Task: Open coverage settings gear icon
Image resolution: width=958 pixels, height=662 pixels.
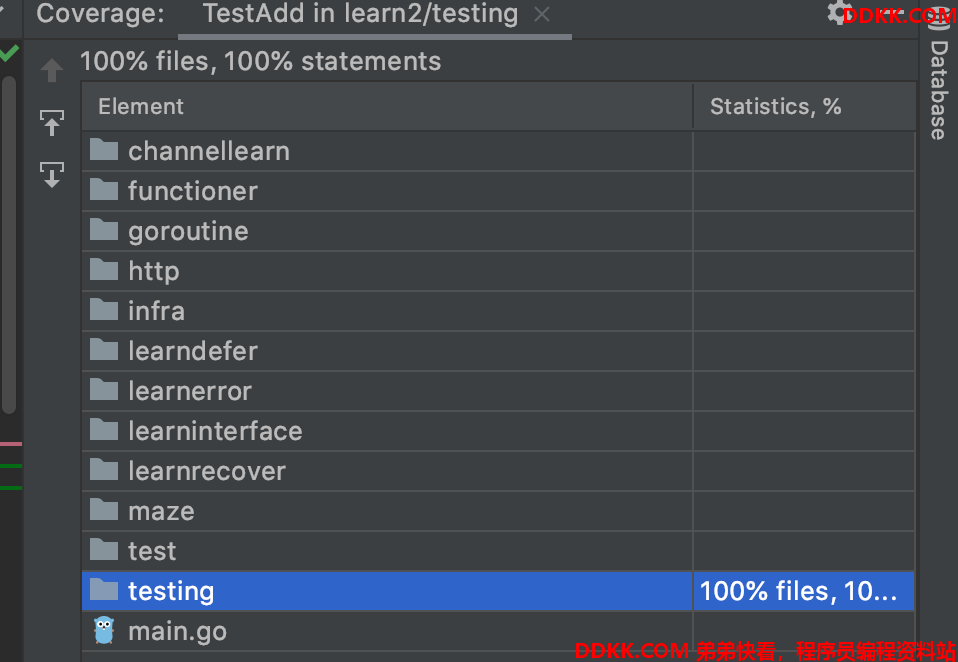Action: click(x=839, y=13)
